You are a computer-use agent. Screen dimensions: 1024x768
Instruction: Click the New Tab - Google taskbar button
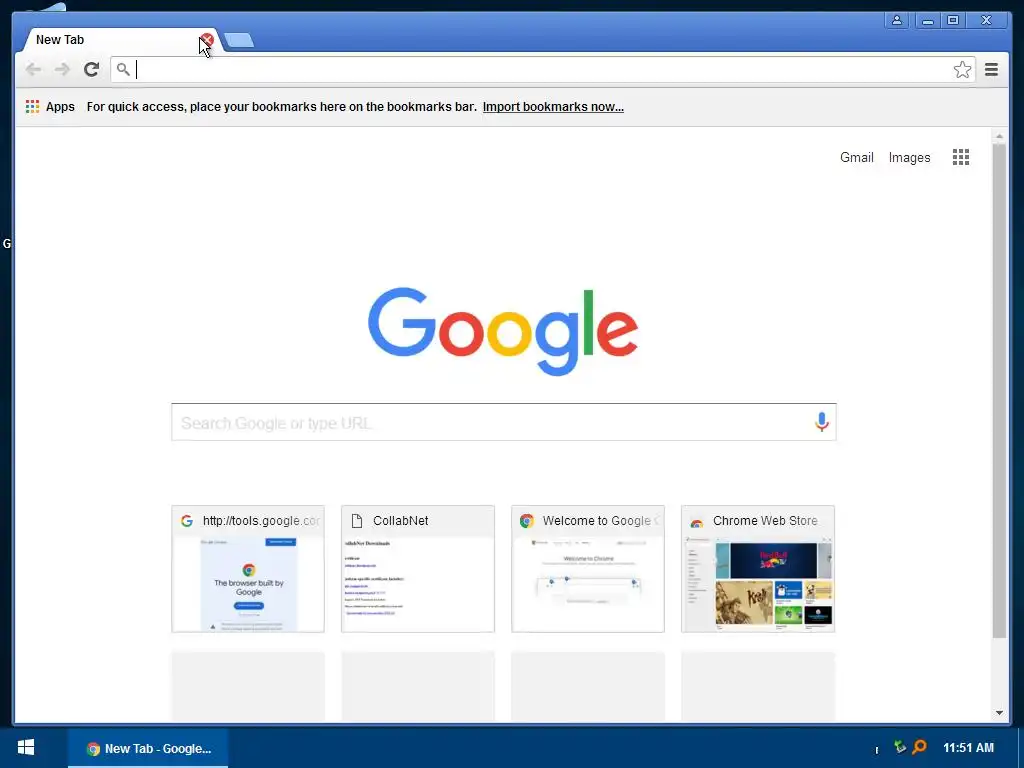pyautogui.click(x=148, y=748)
